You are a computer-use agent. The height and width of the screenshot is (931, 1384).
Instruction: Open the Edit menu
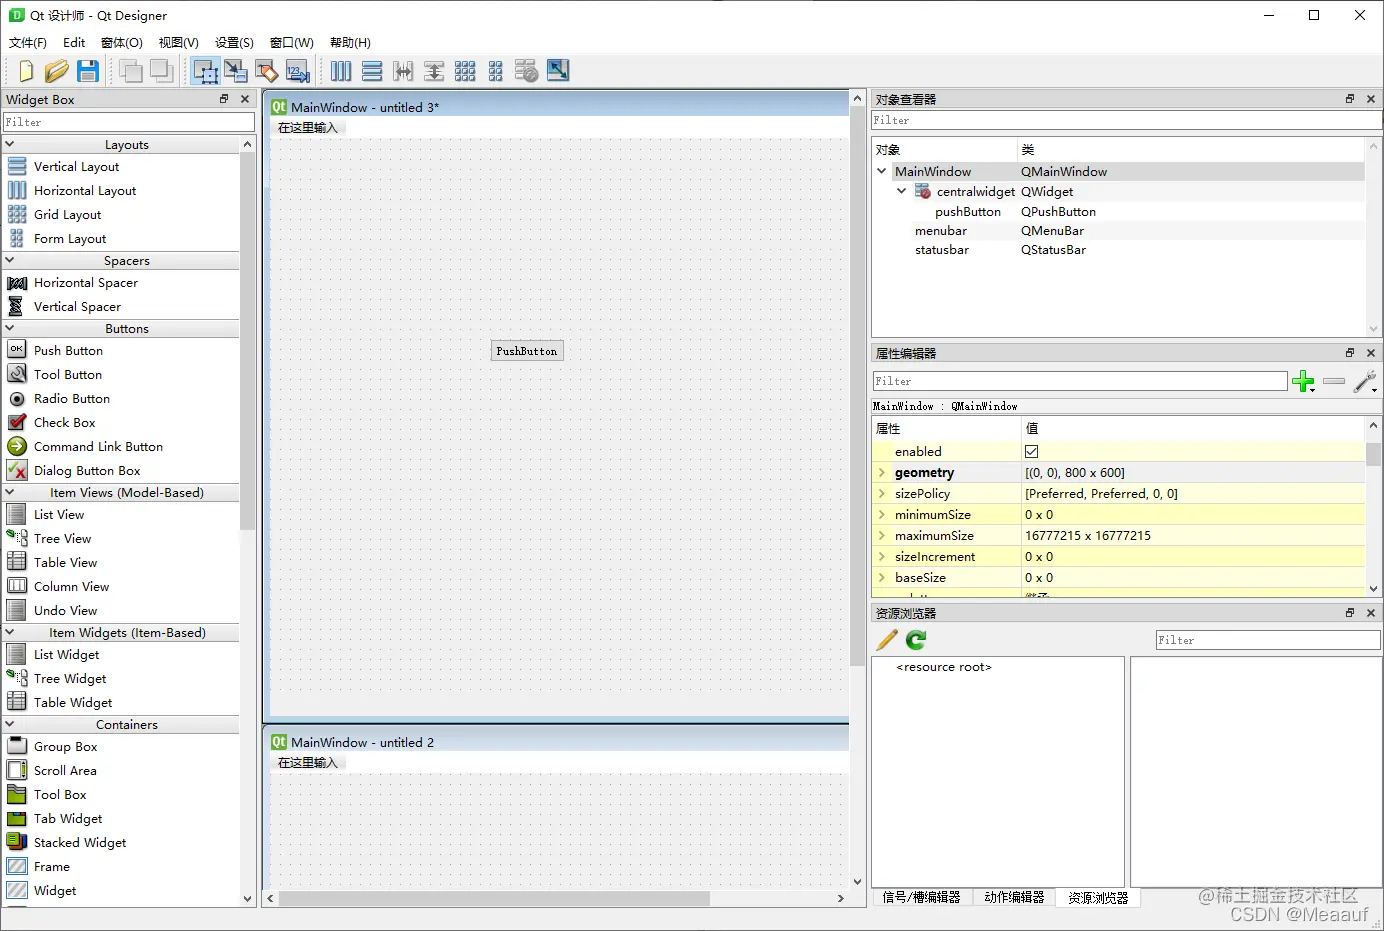[74, 43]
